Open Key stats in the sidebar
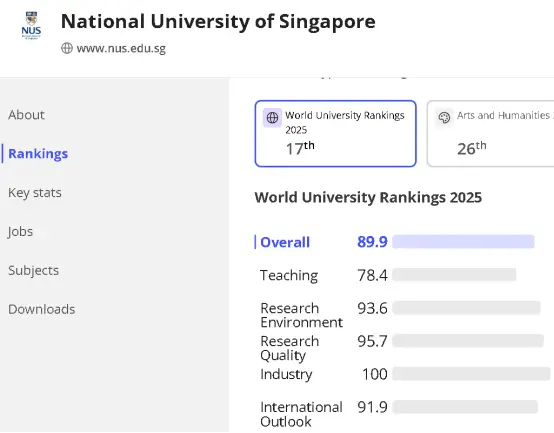This screenshot has width=554, height=433. tap(35, 193)
